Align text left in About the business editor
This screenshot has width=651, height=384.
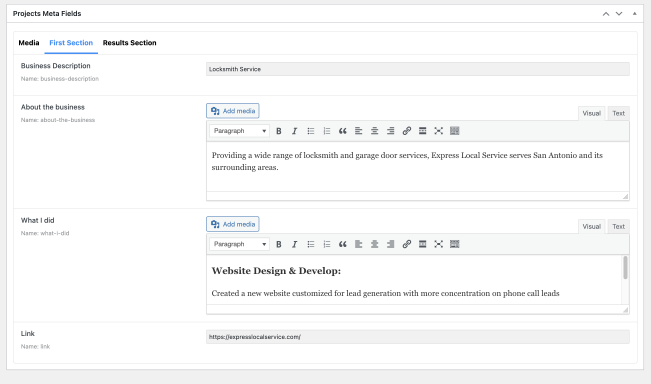358,131
